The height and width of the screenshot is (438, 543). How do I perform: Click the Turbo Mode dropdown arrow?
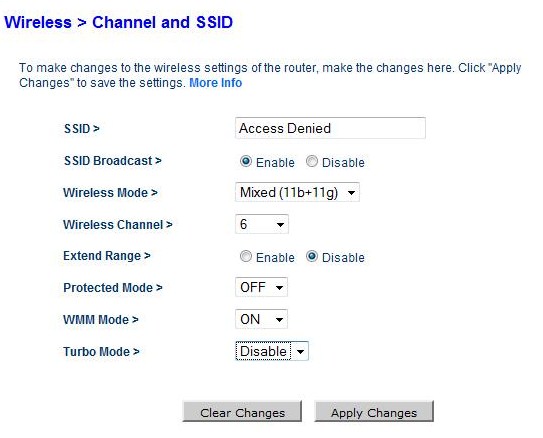pyautogui.click(x=300, y=351)
